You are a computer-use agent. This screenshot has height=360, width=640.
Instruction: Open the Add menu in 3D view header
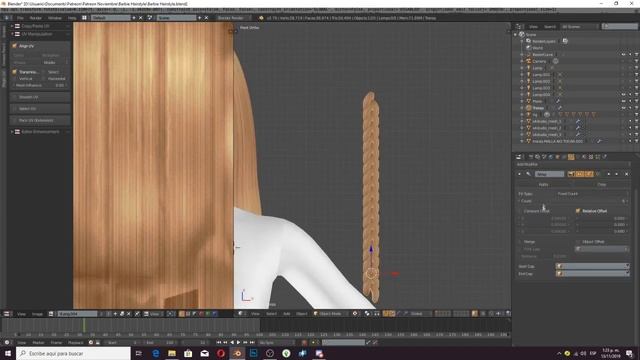[287, 313]
